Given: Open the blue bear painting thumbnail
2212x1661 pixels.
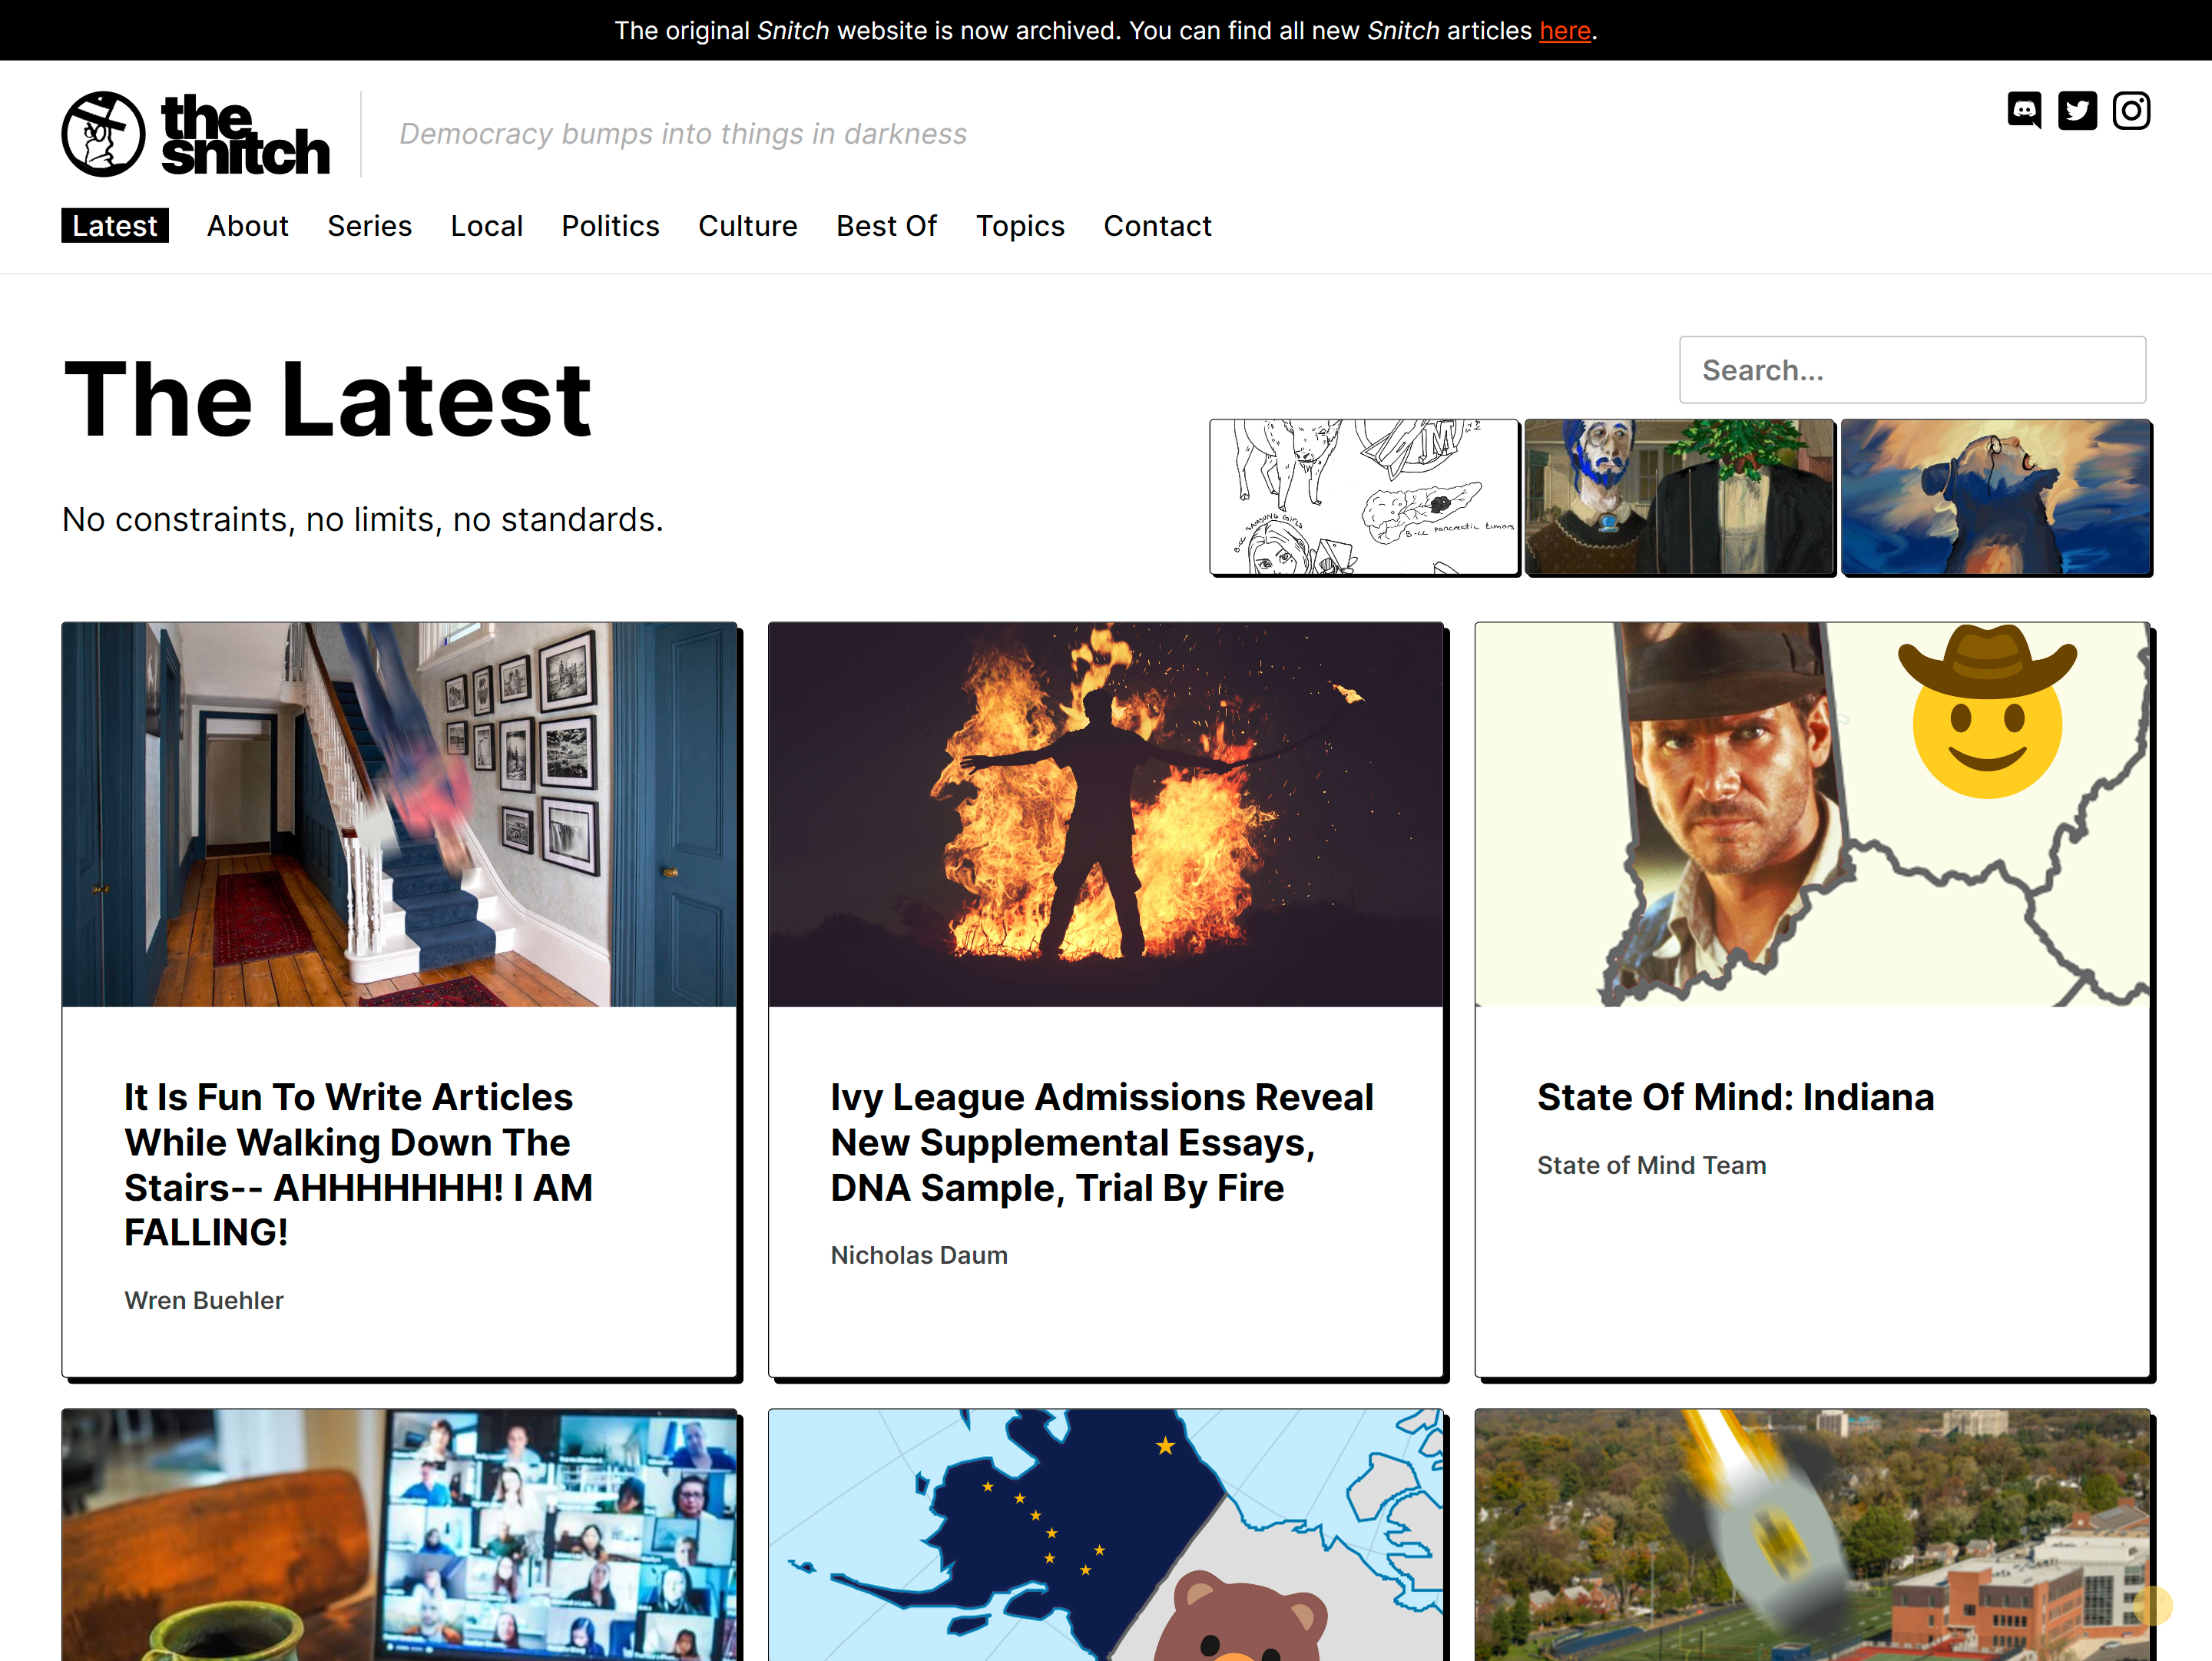Looking at the screenshot, I should [x=1996, y=497].
